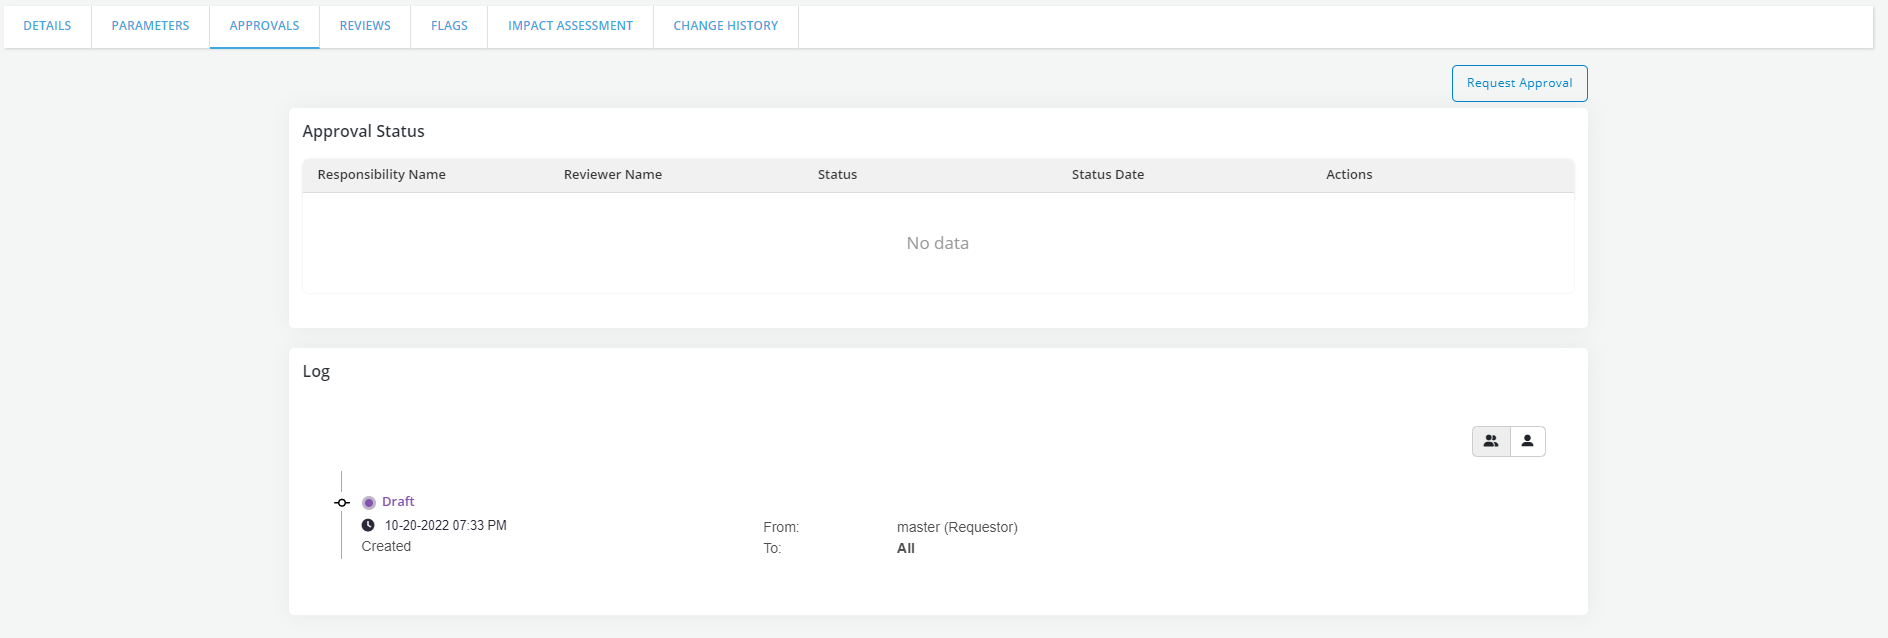Open the Details tab
The height and width of the screenshot is (638, 1888).
point(47,26)
